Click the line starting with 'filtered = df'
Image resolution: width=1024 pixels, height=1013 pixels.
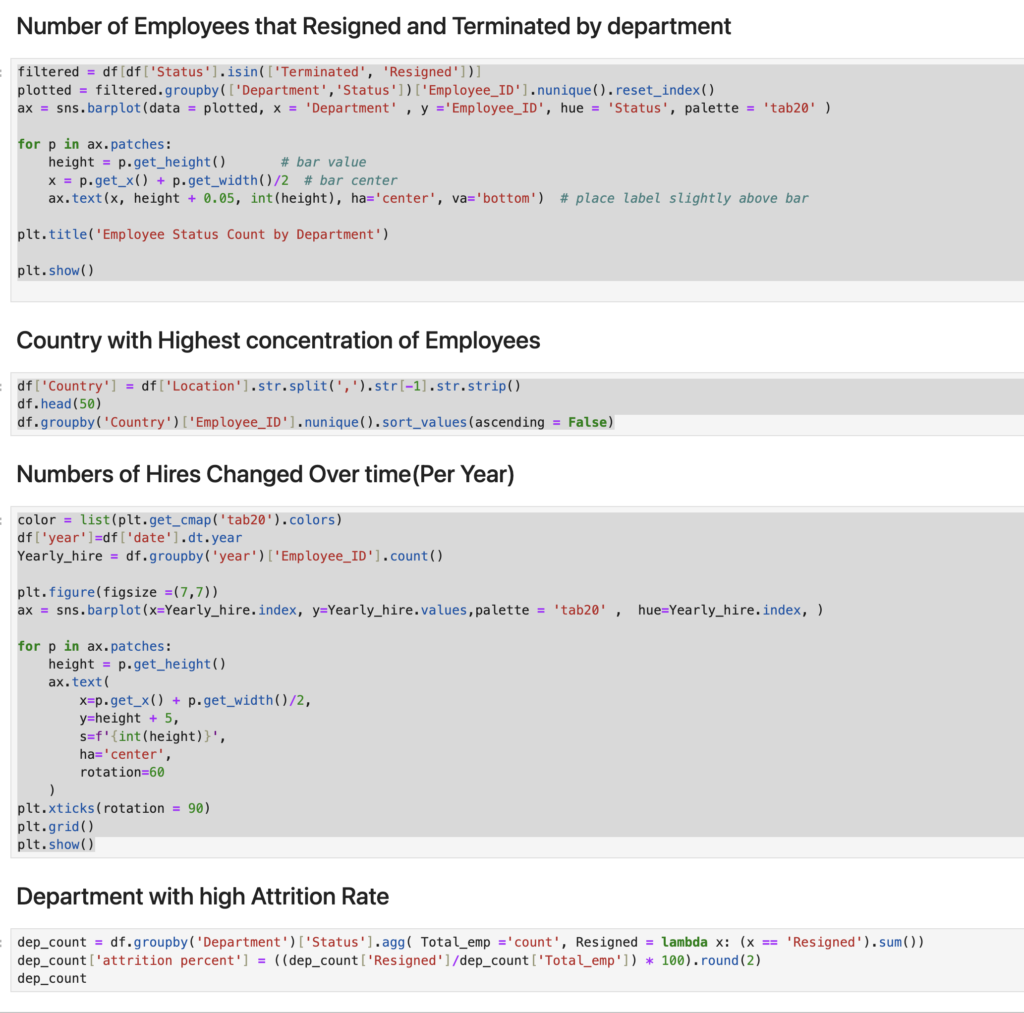point(250,72)
